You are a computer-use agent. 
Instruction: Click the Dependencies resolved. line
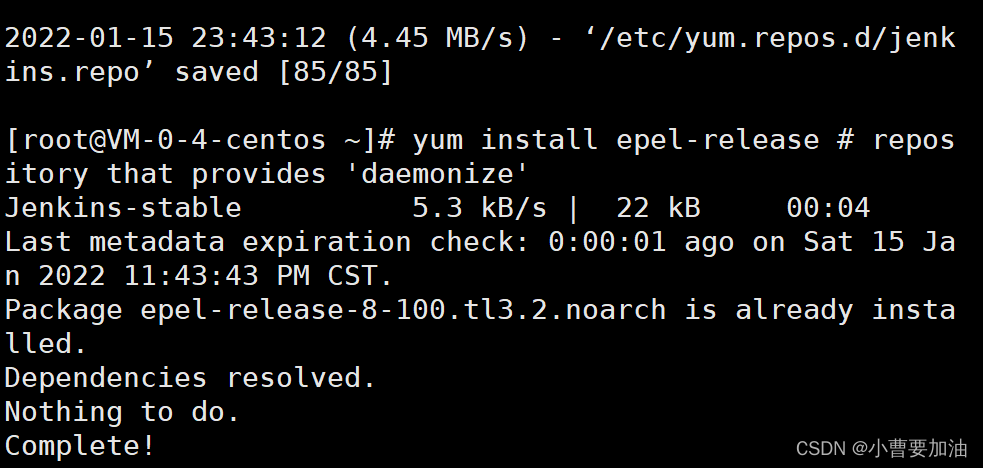point(190,378)
